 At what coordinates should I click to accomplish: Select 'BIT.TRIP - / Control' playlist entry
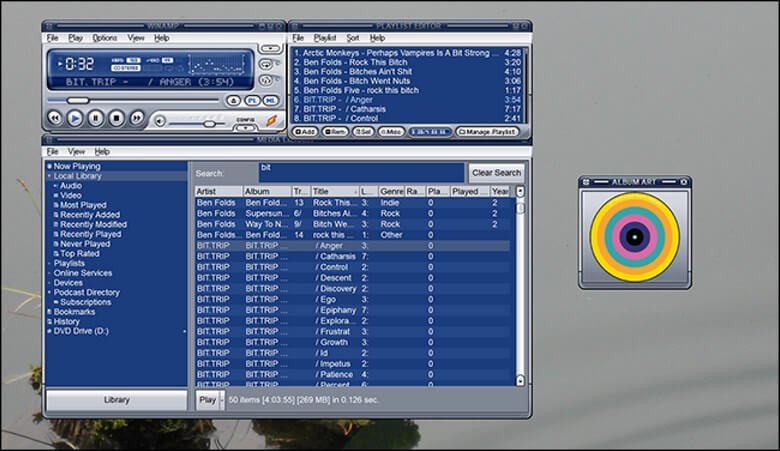(407, 118)
